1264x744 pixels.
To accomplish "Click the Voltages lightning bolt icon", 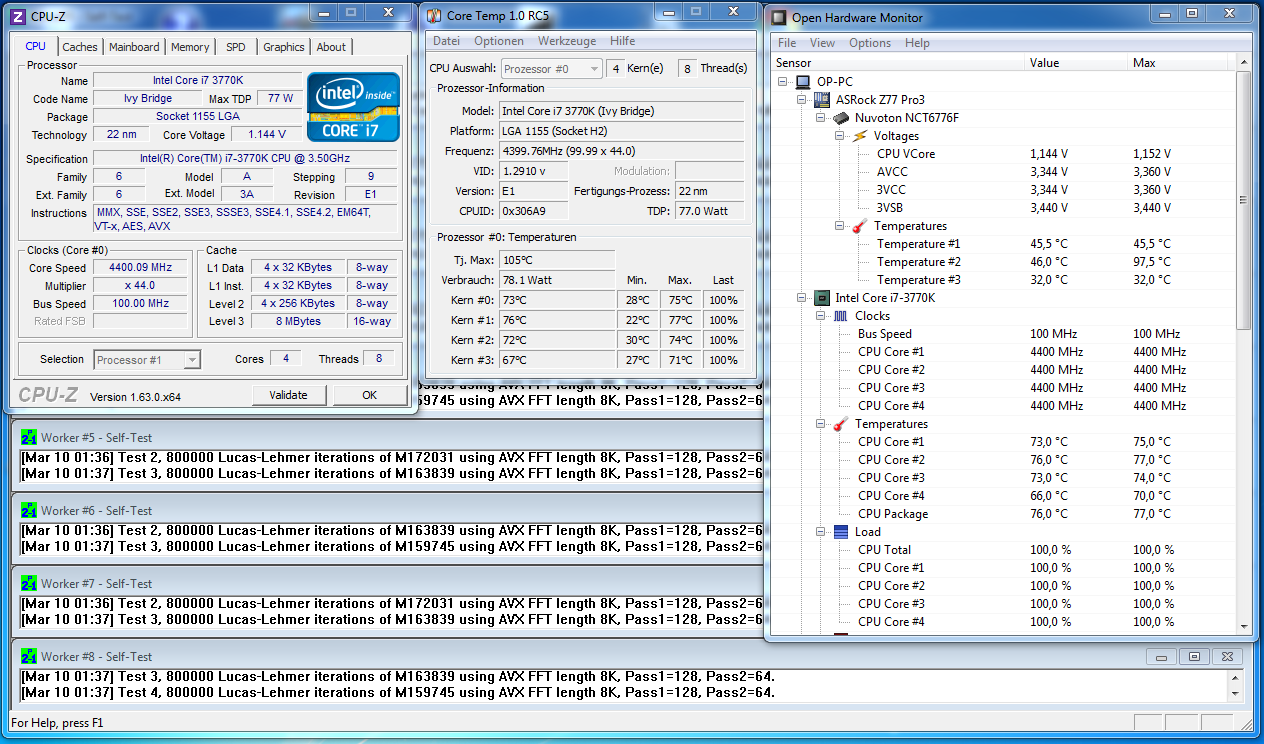I will [859, 136].
